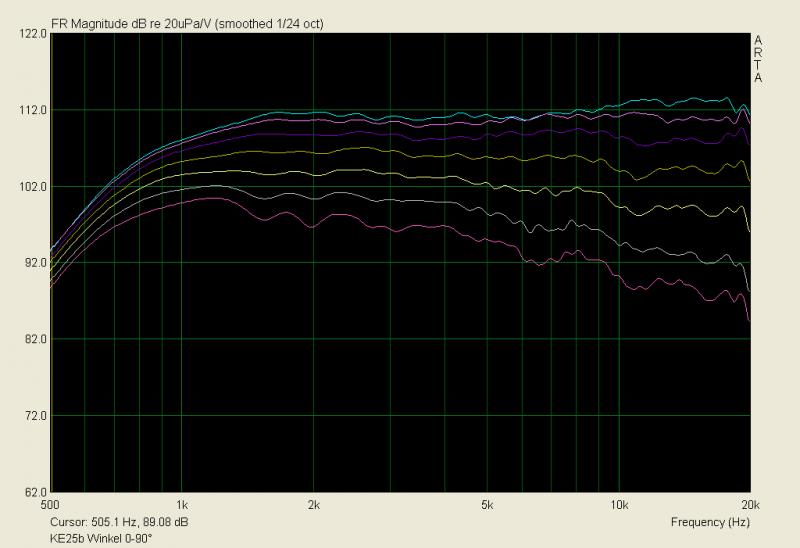Select the 5k frequency axis label
The image size is (800, 548).
tap(487, 505)
